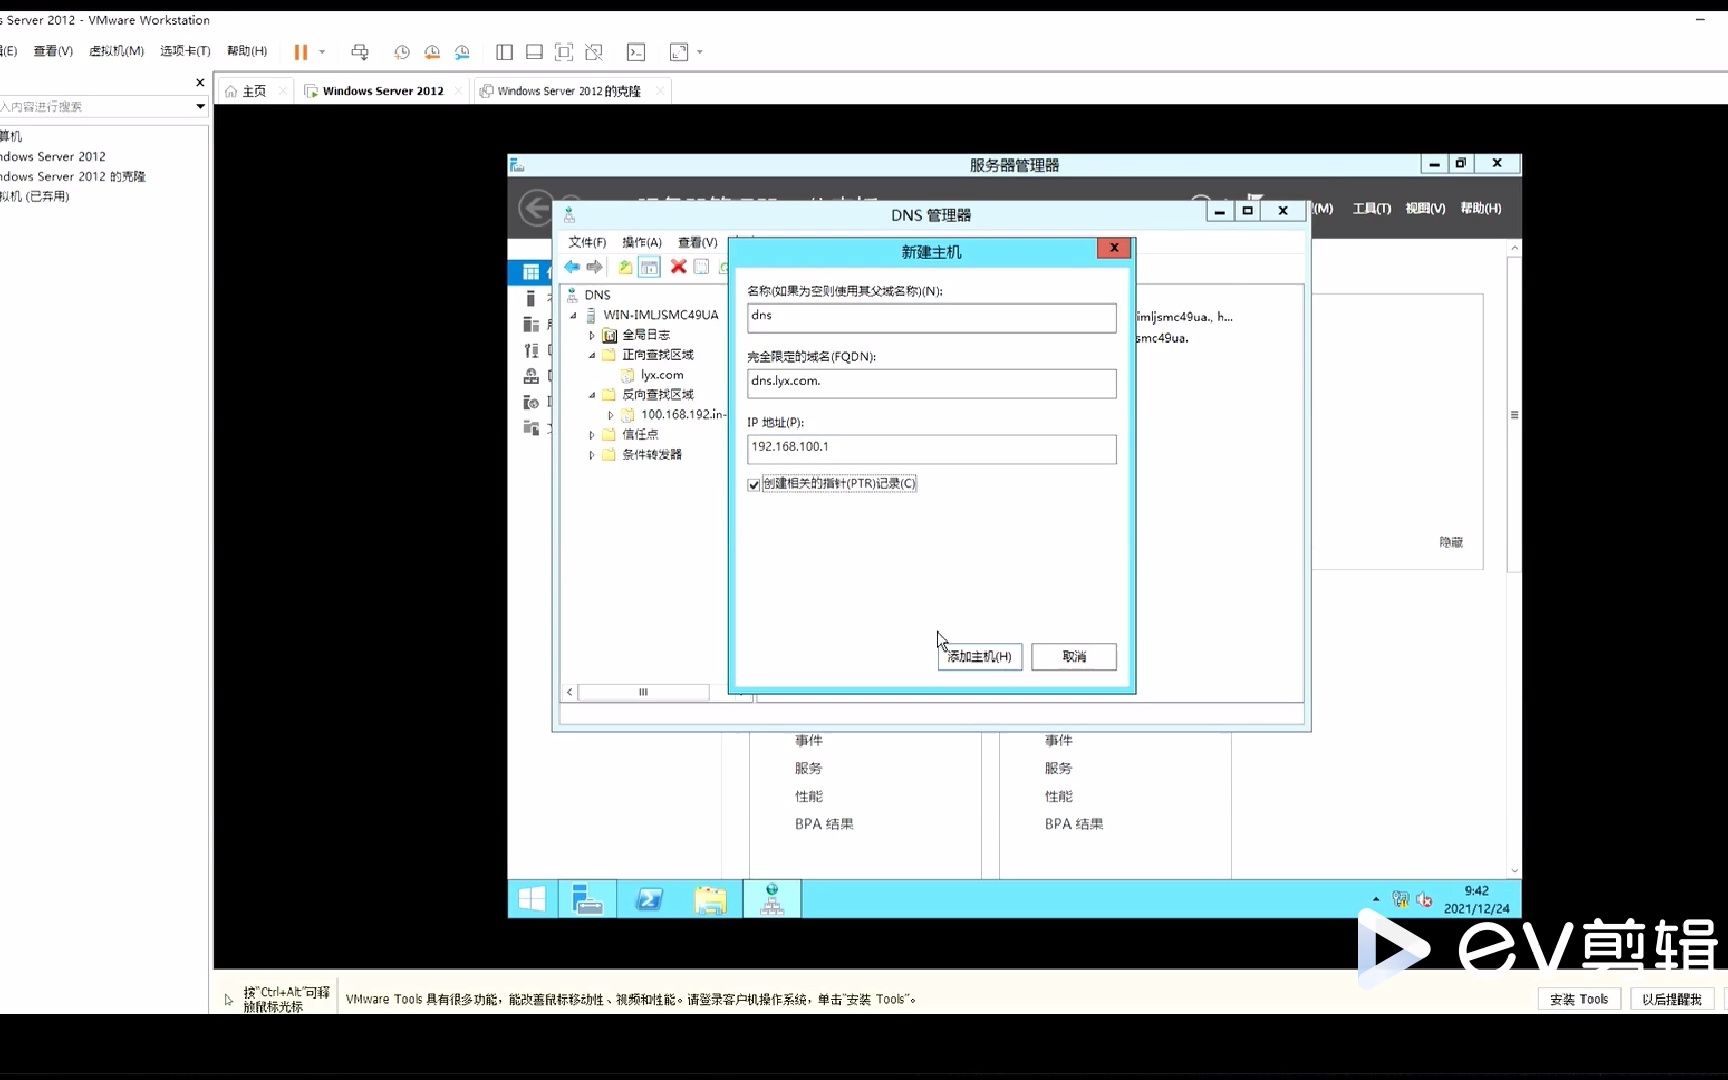1728x1080 pixels.
Task: Pause the virtual machine with the orange pause icon
Action: coord(300,52)
